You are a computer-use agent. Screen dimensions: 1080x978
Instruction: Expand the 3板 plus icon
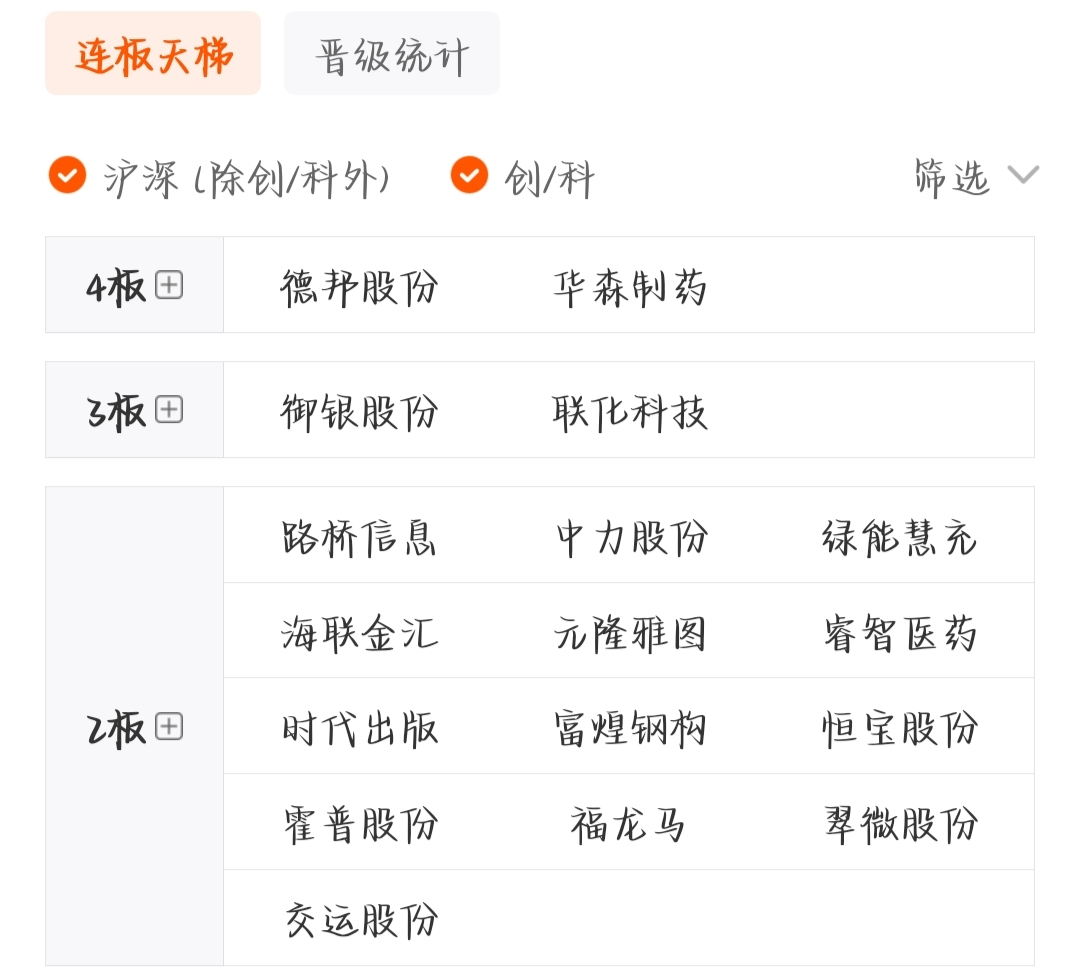coord(169,410)
